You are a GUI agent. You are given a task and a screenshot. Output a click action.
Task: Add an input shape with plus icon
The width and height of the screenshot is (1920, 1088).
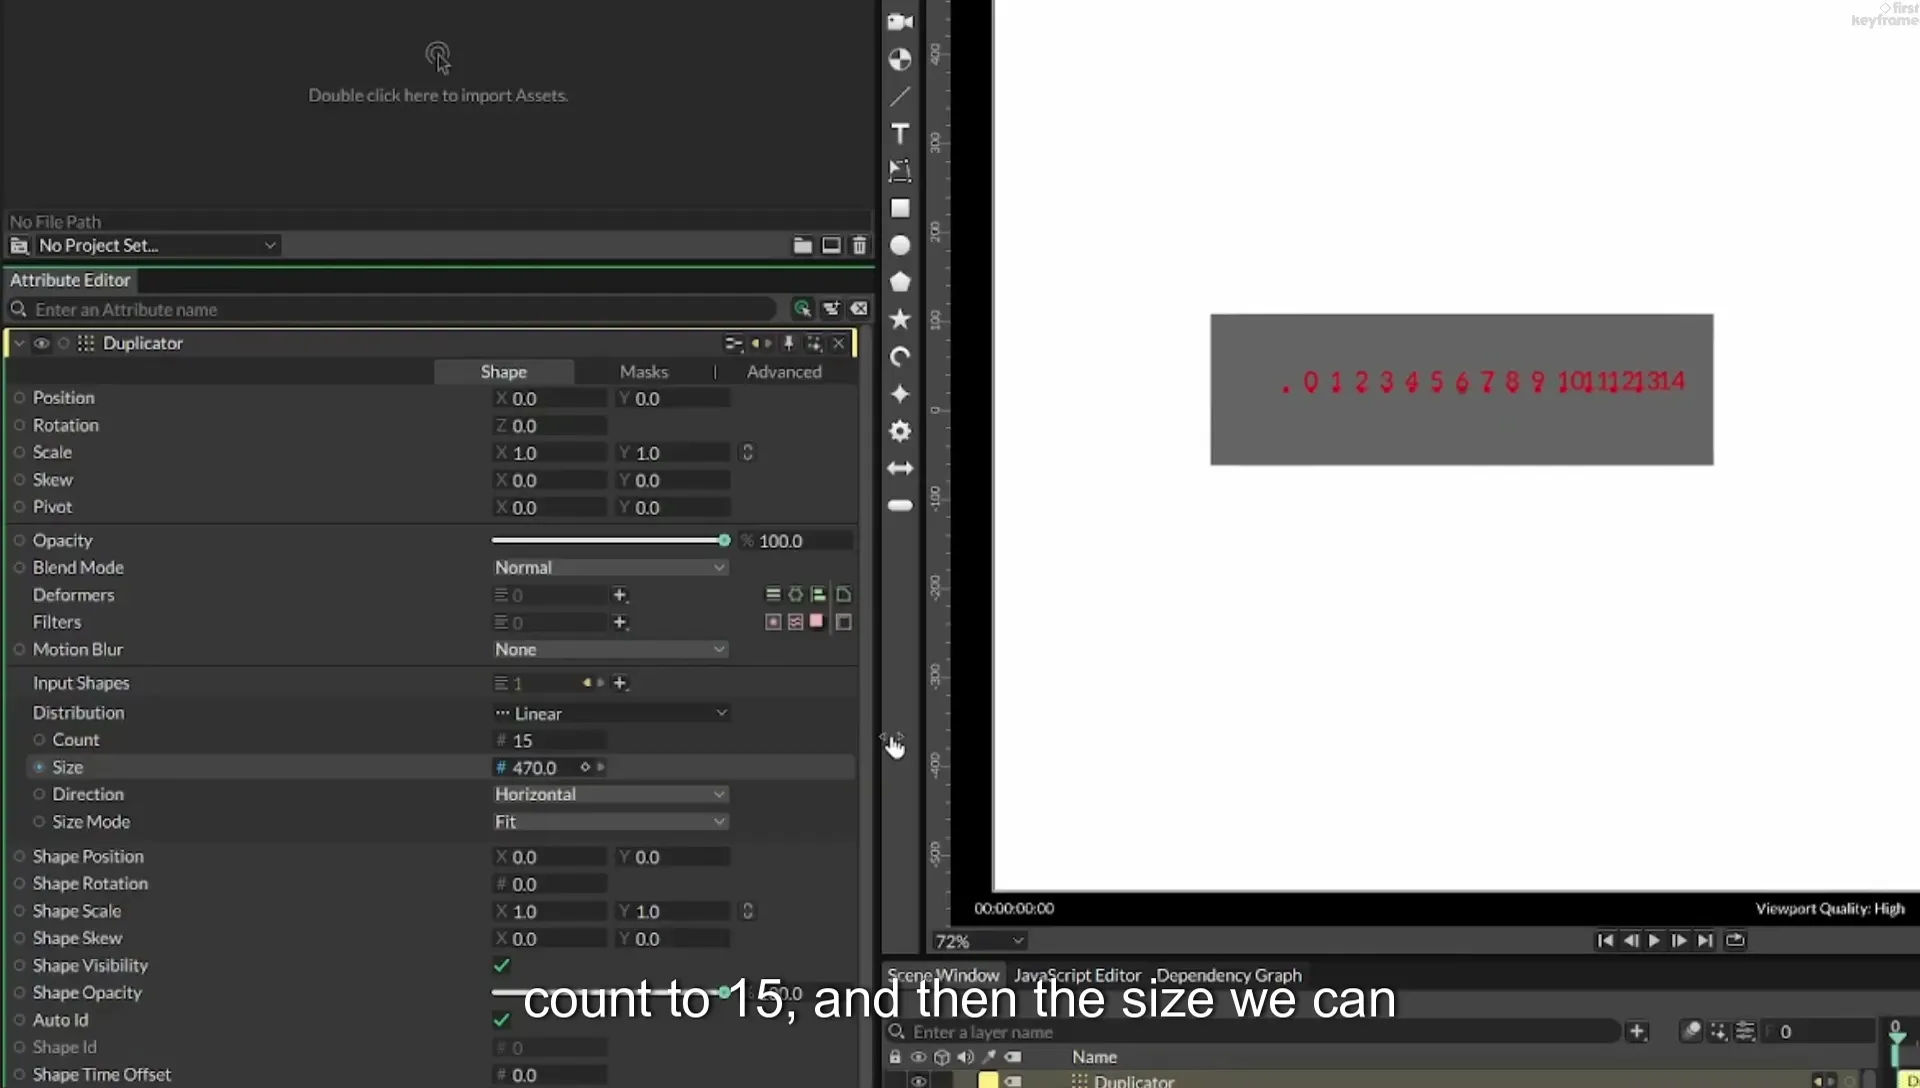(620, 683)
